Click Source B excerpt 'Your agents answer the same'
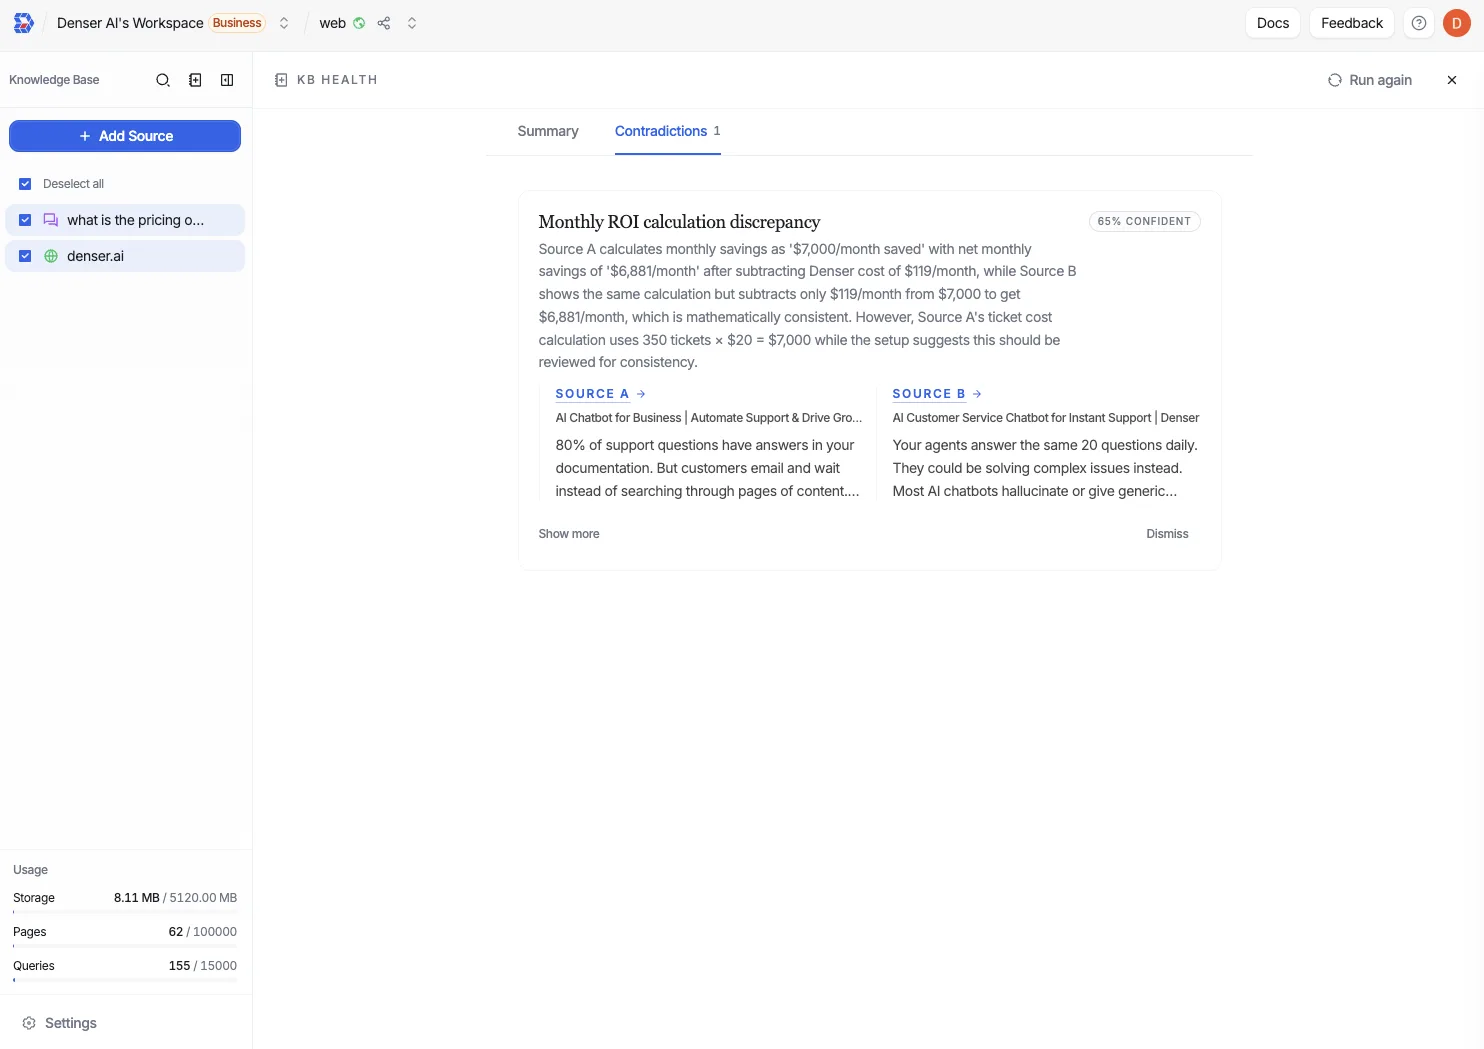Screen dimensions: 1484x1049 tap(1045, 468)
